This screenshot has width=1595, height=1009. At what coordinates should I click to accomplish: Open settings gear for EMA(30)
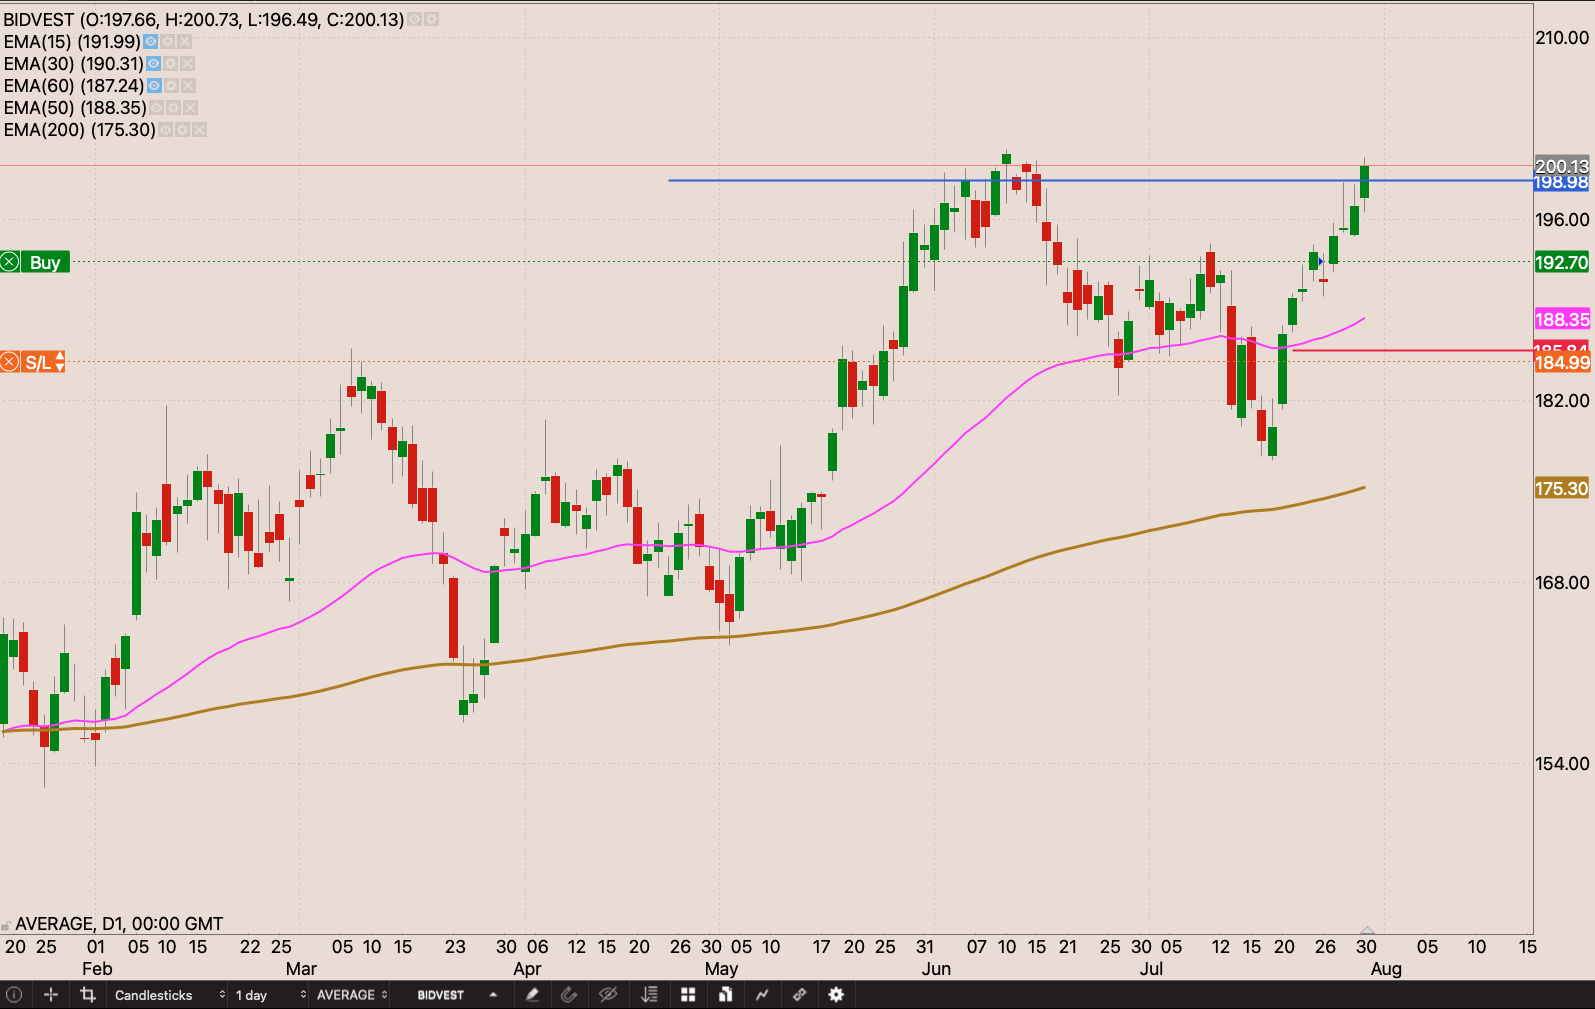coord(170,64)
